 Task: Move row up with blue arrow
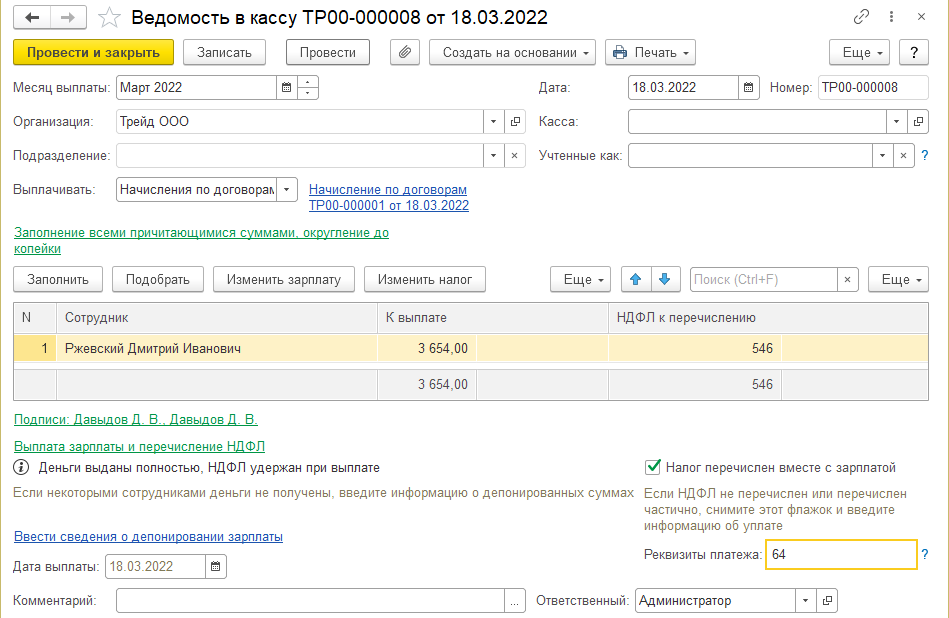tap(634, 280)
